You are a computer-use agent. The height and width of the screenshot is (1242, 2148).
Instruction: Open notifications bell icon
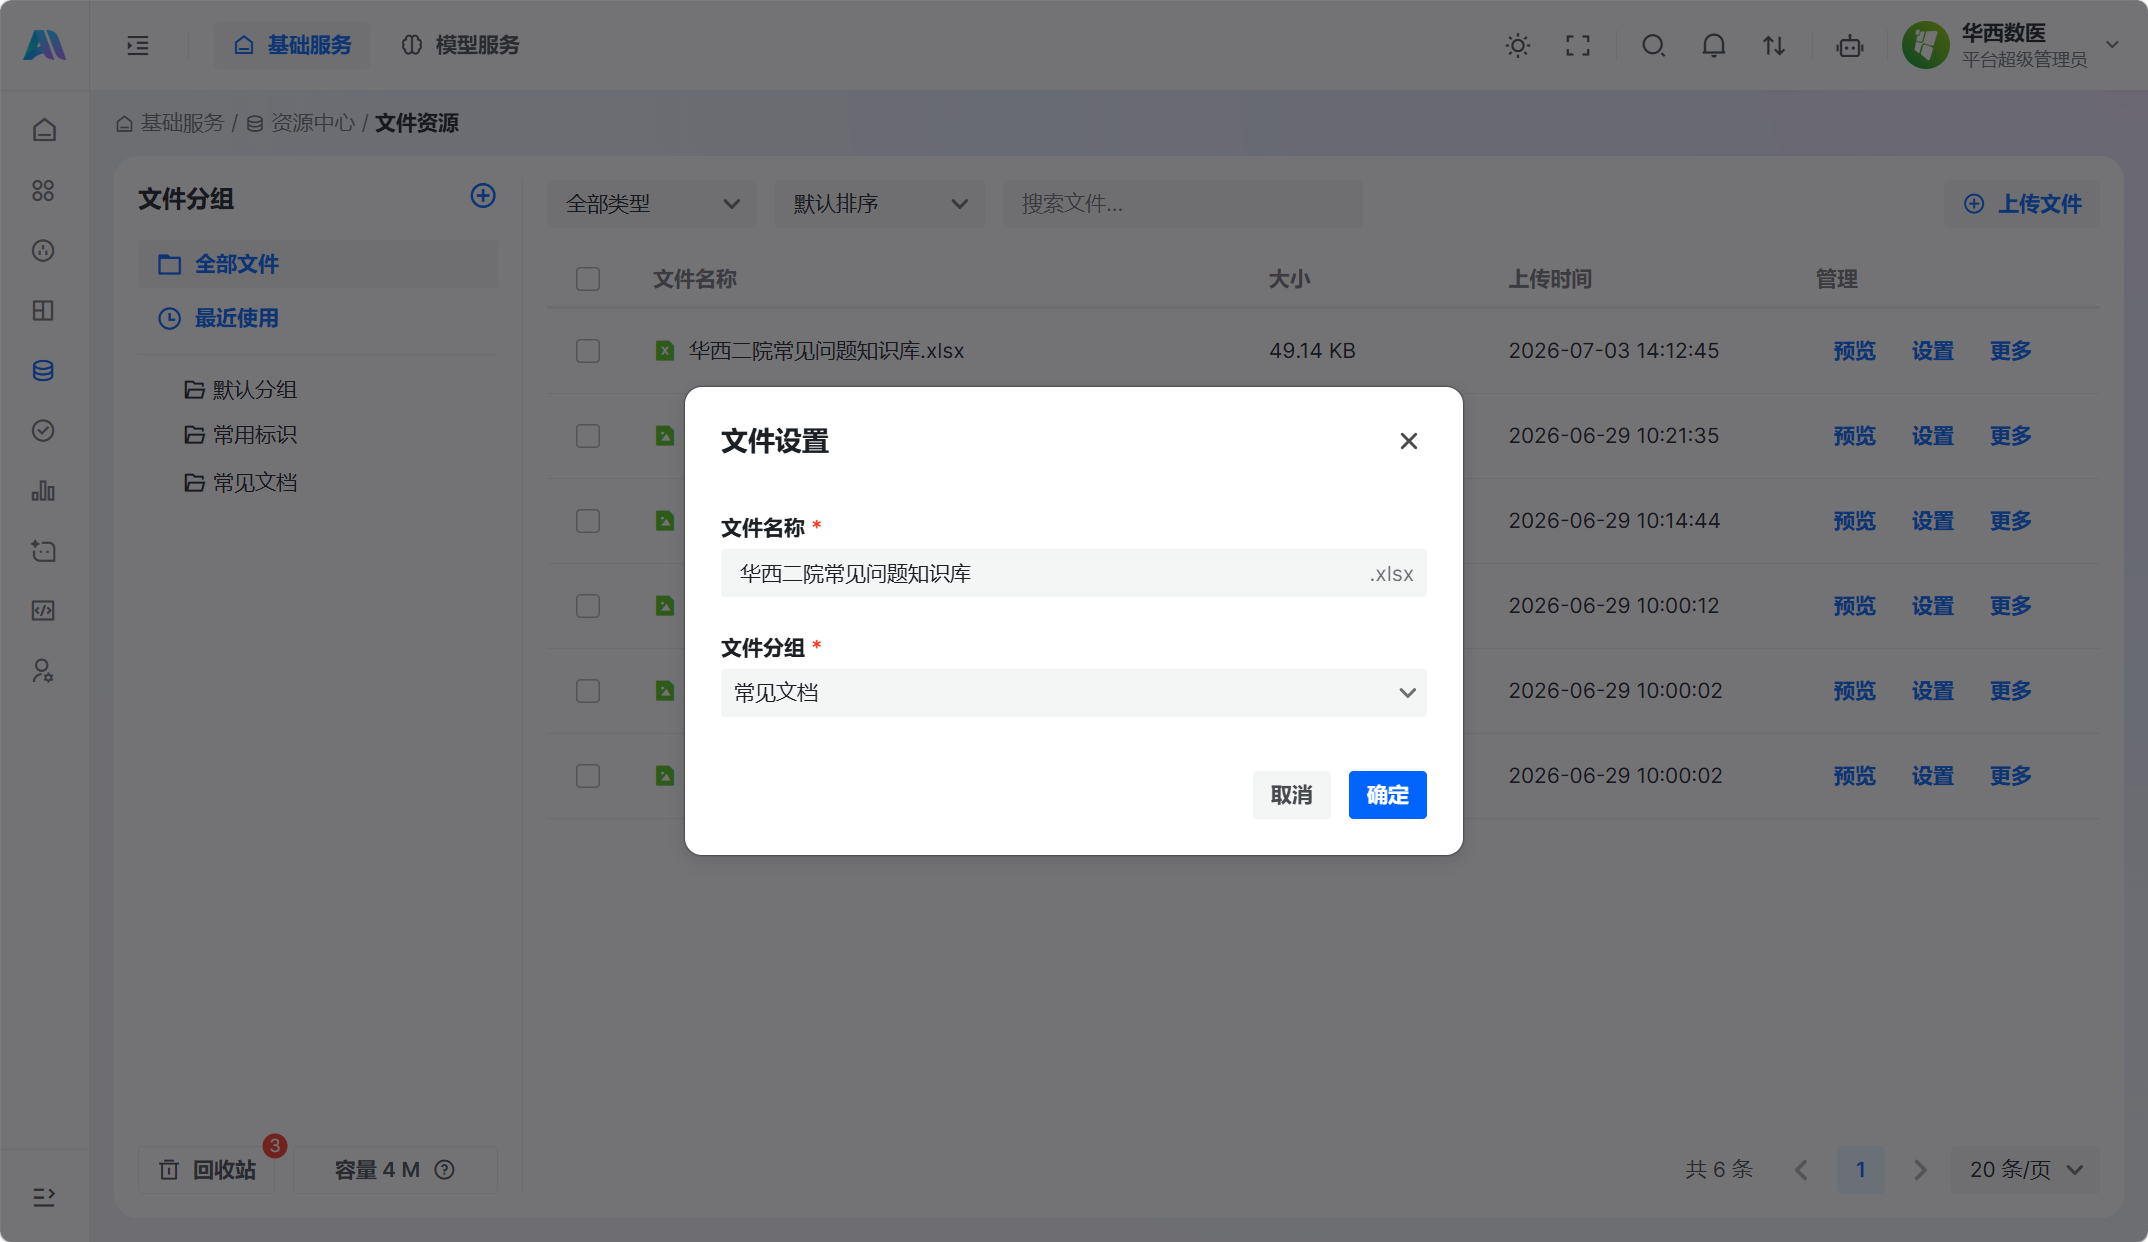[1714, 45]
